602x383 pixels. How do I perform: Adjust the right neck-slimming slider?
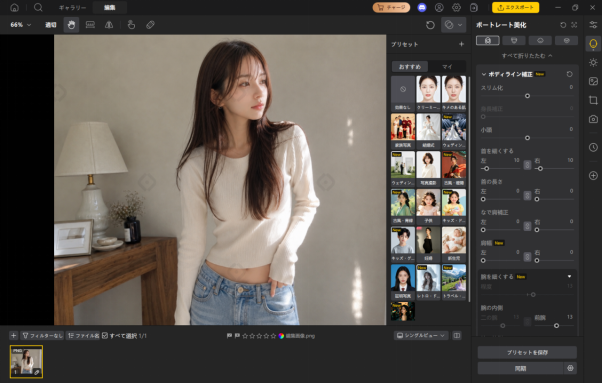pos(540,168)
